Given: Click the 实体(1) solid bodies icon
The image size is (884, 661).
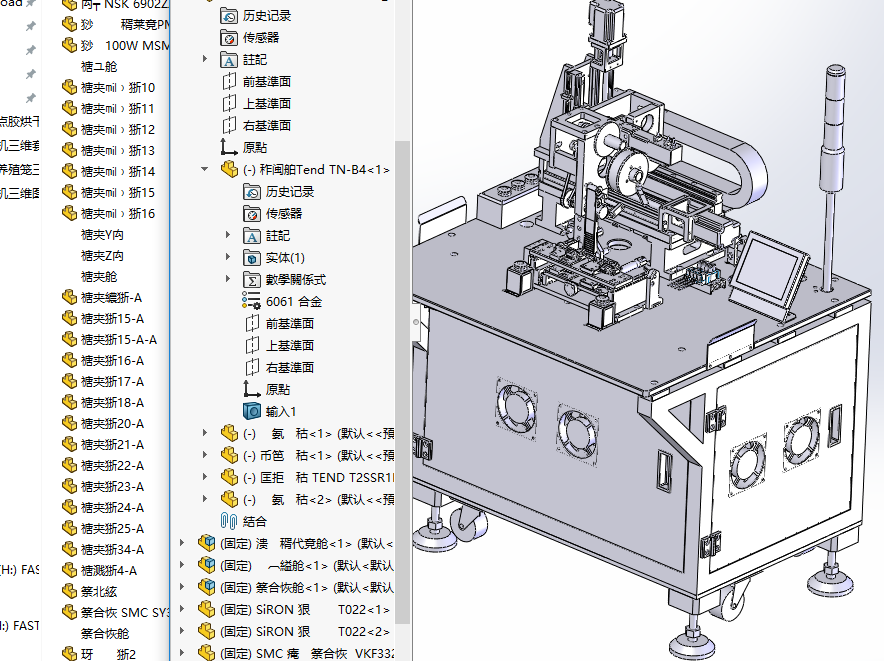Looking at the screenshot, I should [251, 258].
